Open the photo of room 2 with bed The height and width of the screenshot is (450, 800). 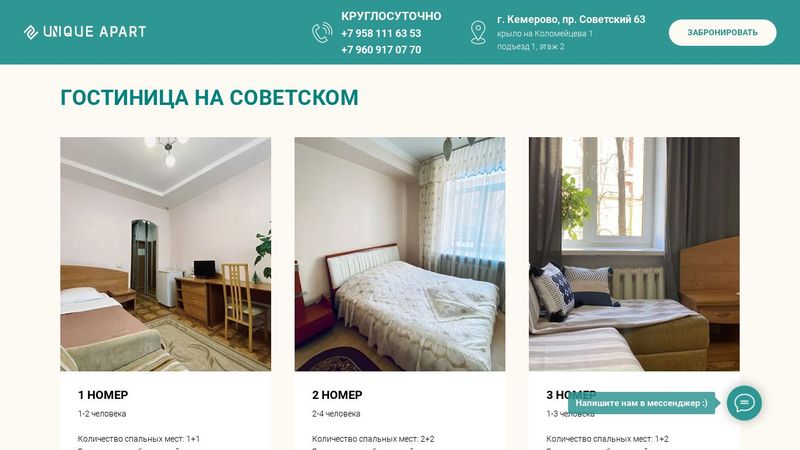coord(400,254)
